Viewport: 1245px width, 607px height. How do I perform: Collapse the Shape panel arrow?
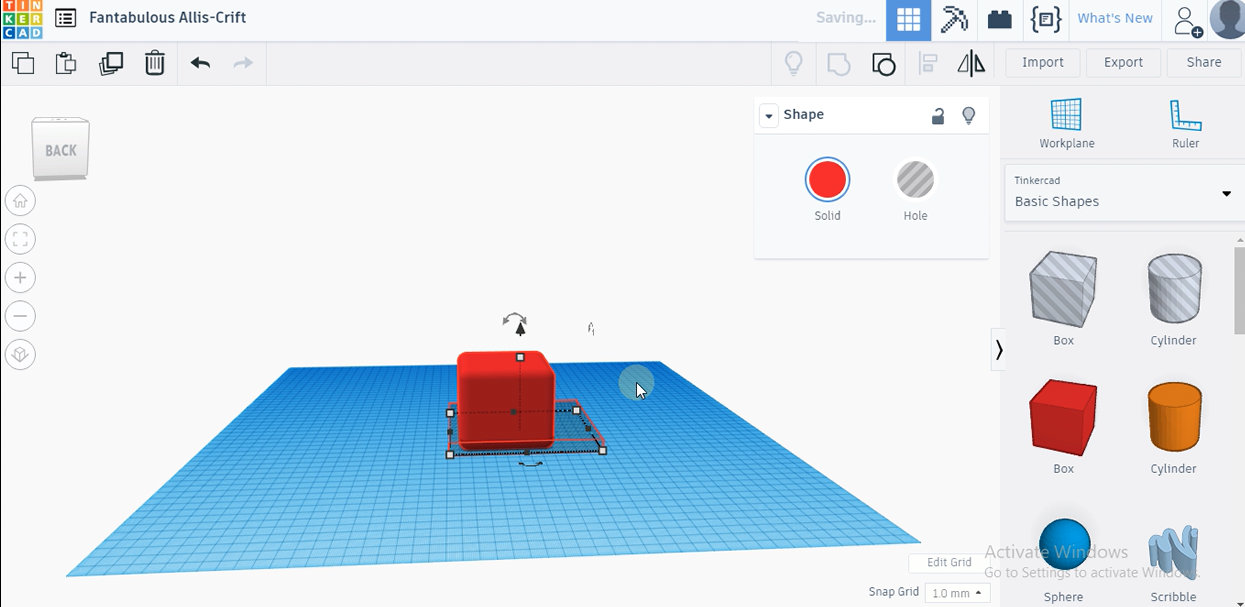click(x=768, y=116)
